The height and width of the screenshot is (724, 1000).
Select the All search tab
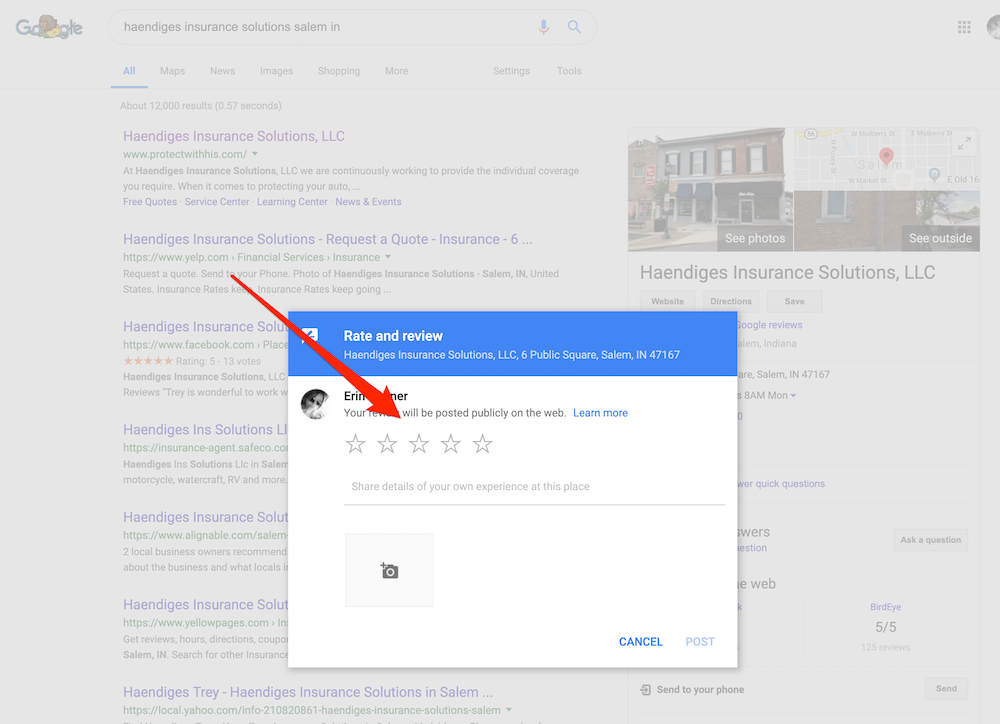pyautogui.click(x=129, y=71)
